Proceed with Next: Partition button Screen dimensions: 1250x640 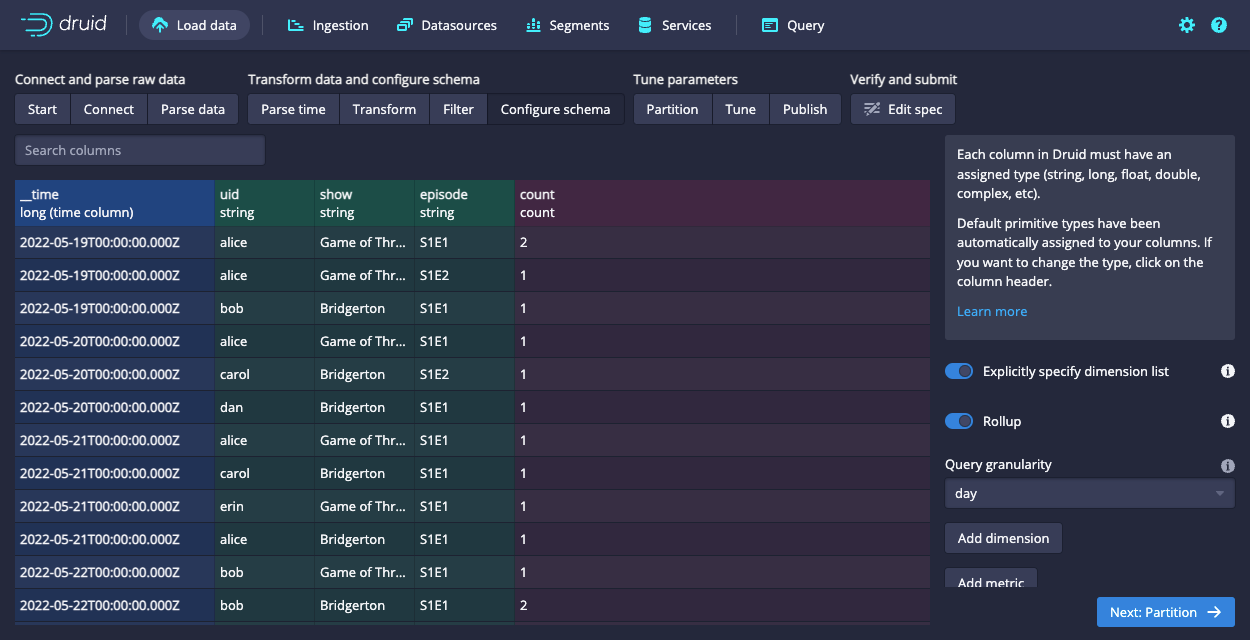click(1165, 612)
